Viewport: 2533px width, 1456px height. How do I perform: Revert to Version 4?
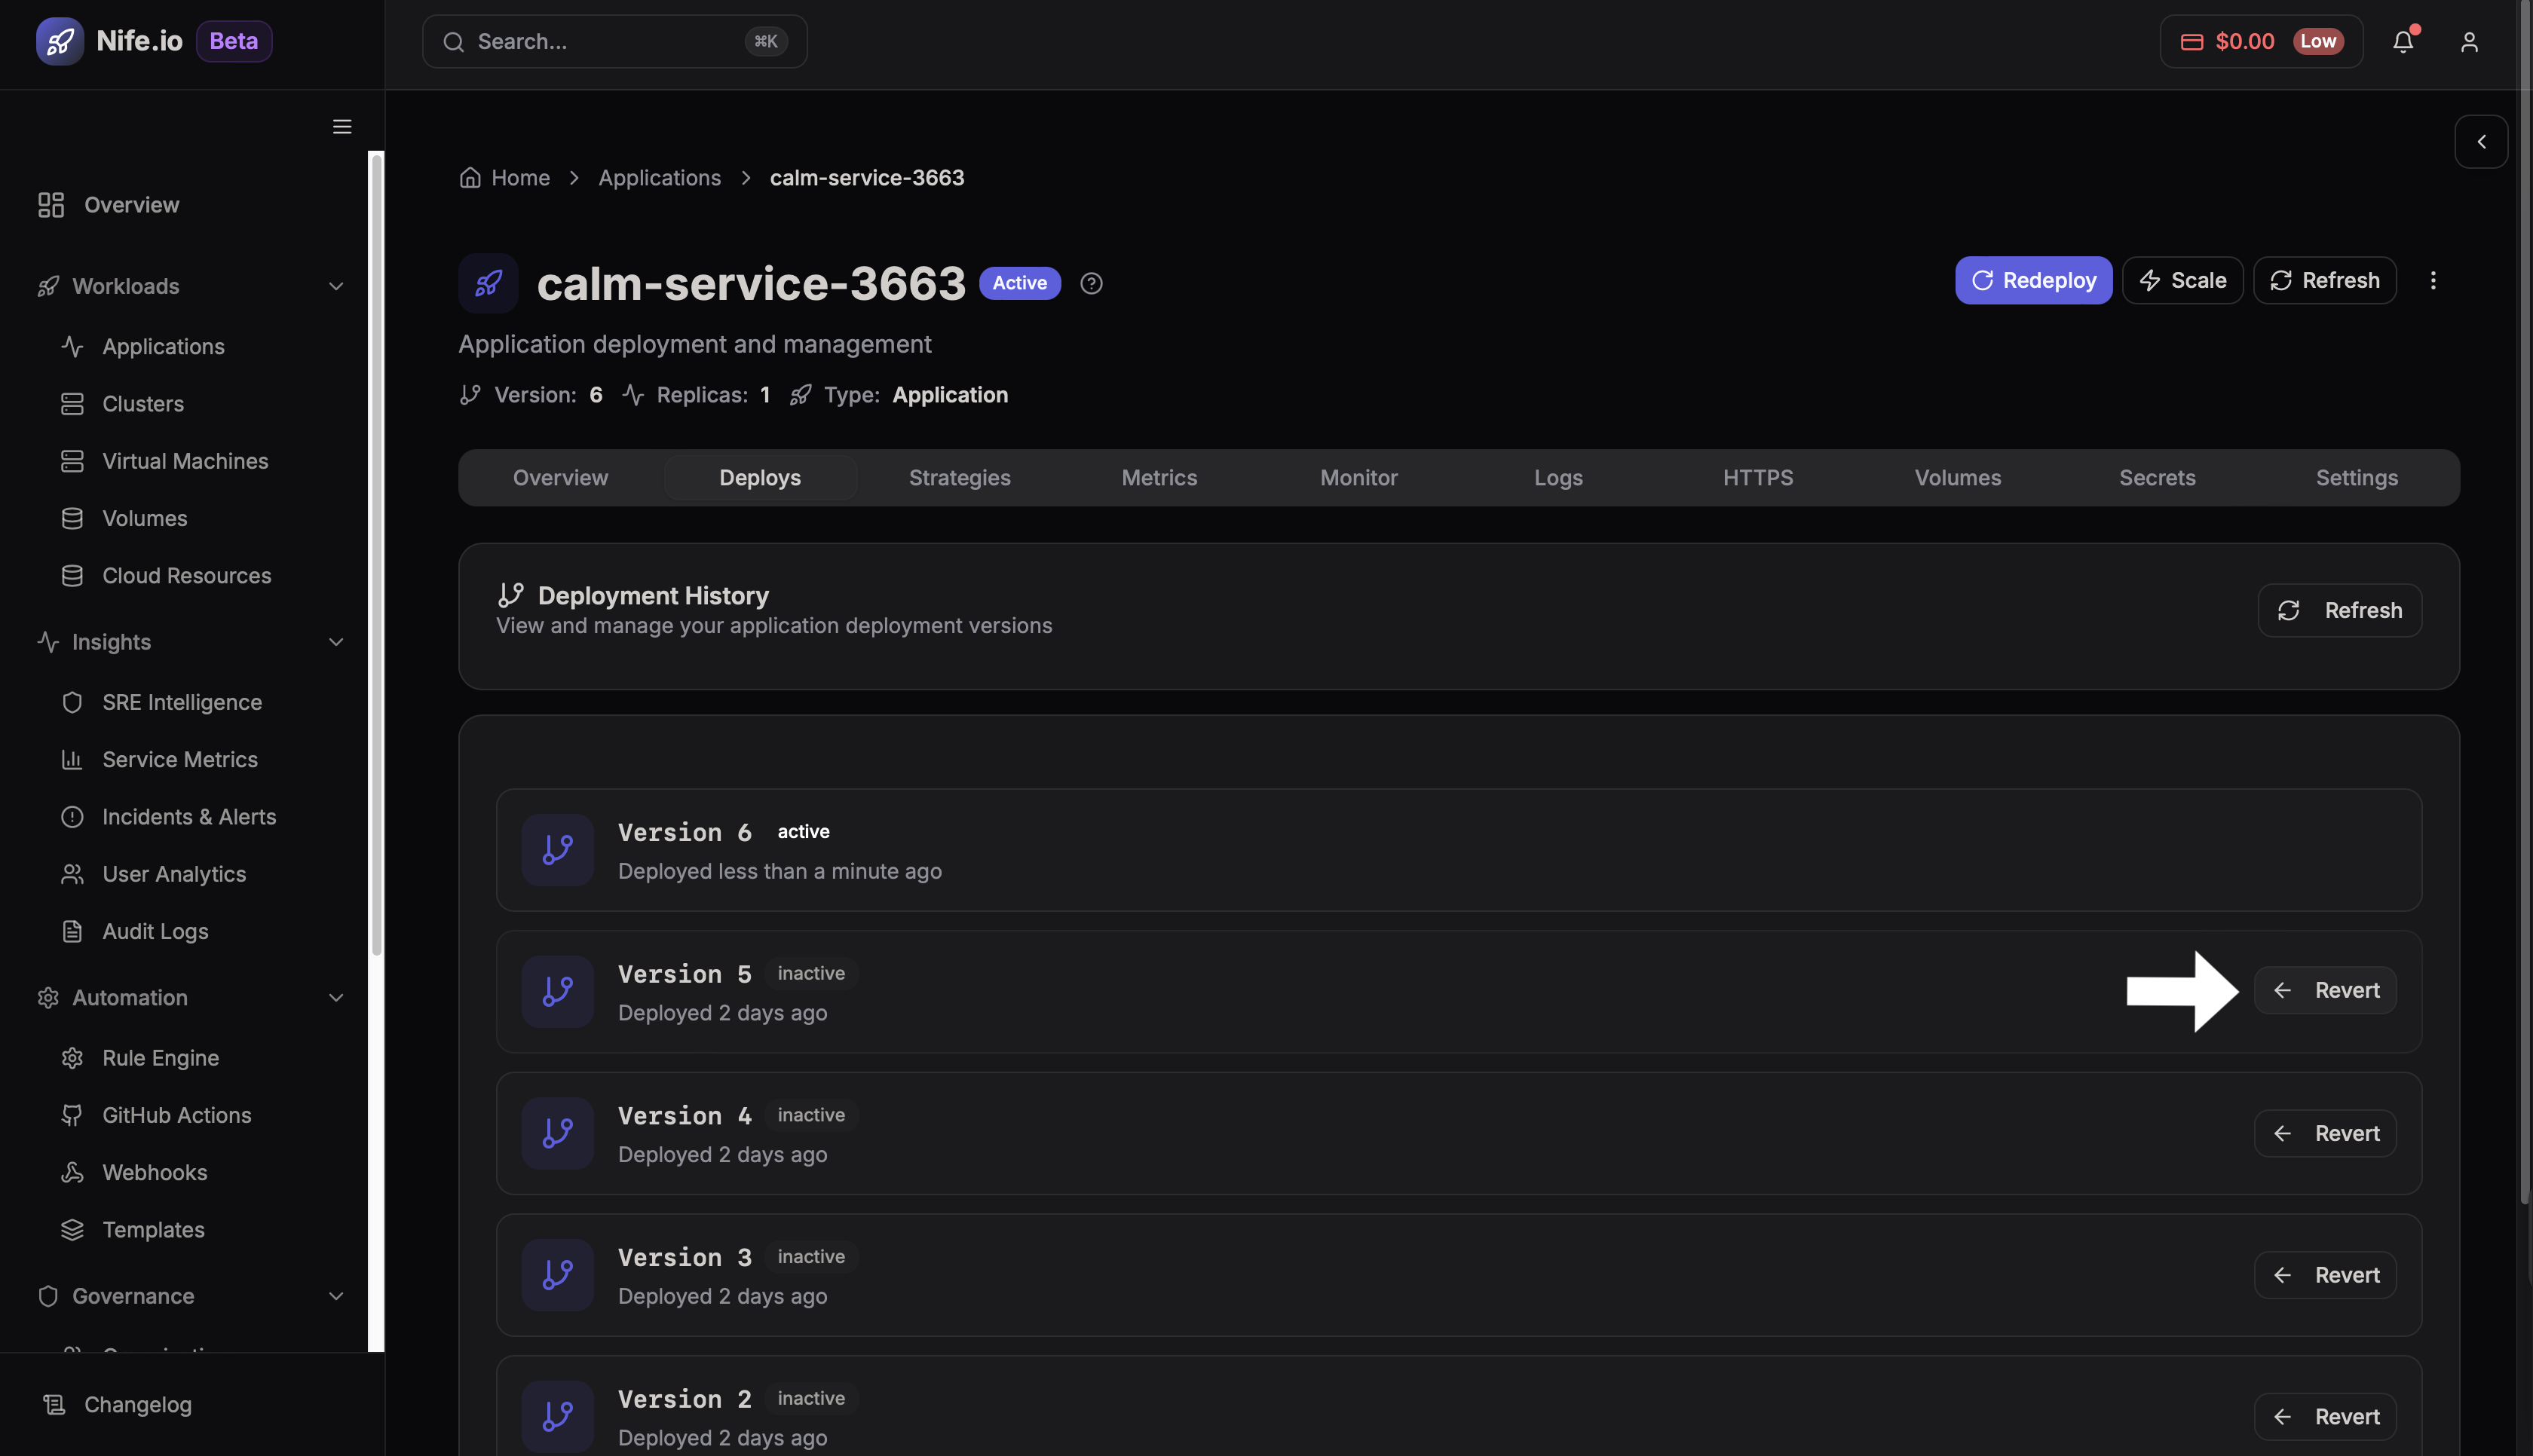2325,1133
